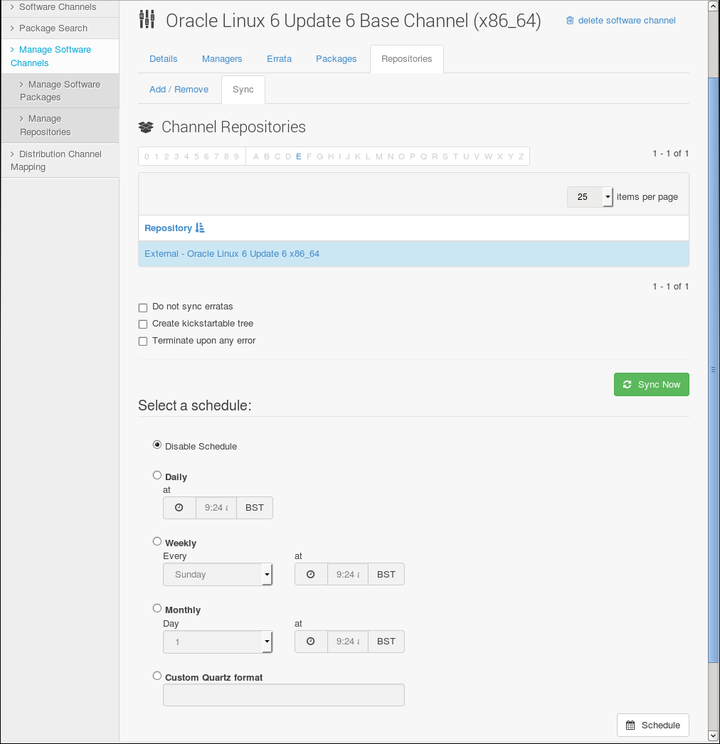The height and width of the screenshot is (744, 720).
Task: Expand Software Channels in sidebar
Action: click(x=57, y=7)
